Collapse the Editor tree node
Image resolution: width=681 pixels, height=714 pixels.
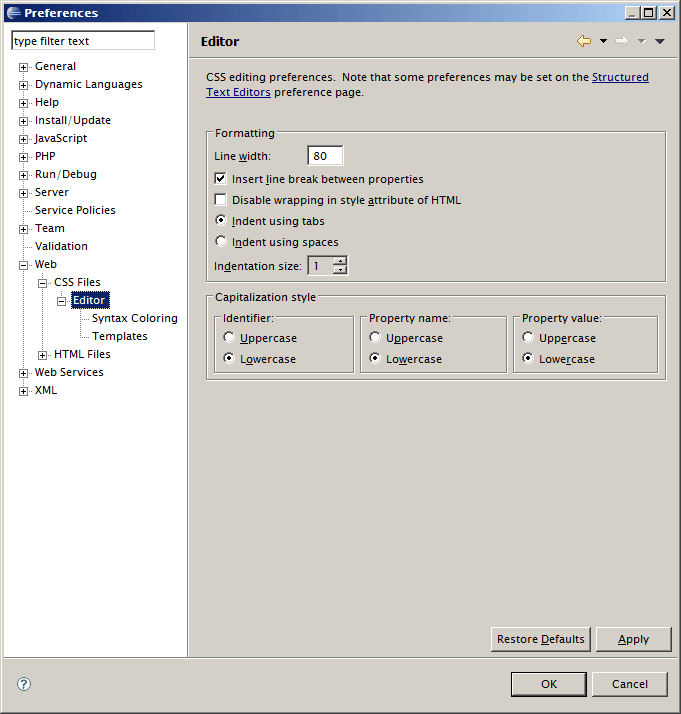61,301
